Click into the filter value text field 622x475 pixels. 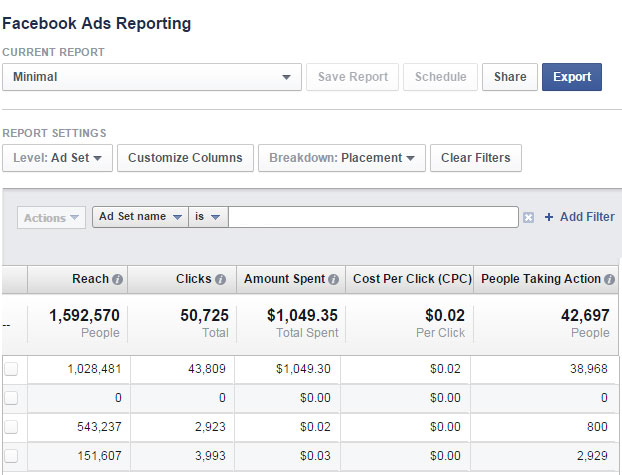coord(373,217)
